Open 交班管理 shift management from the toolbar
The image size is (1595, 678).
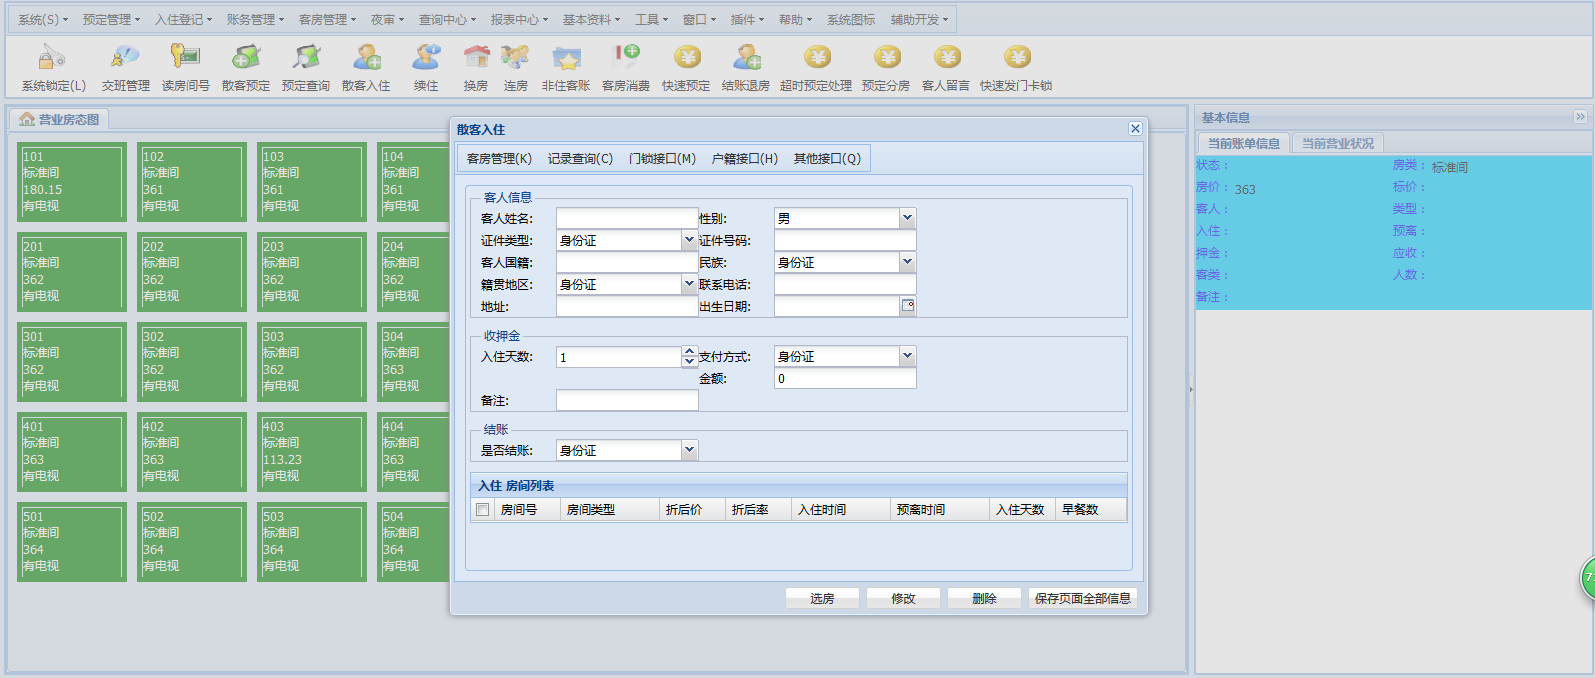click(125, 58)
